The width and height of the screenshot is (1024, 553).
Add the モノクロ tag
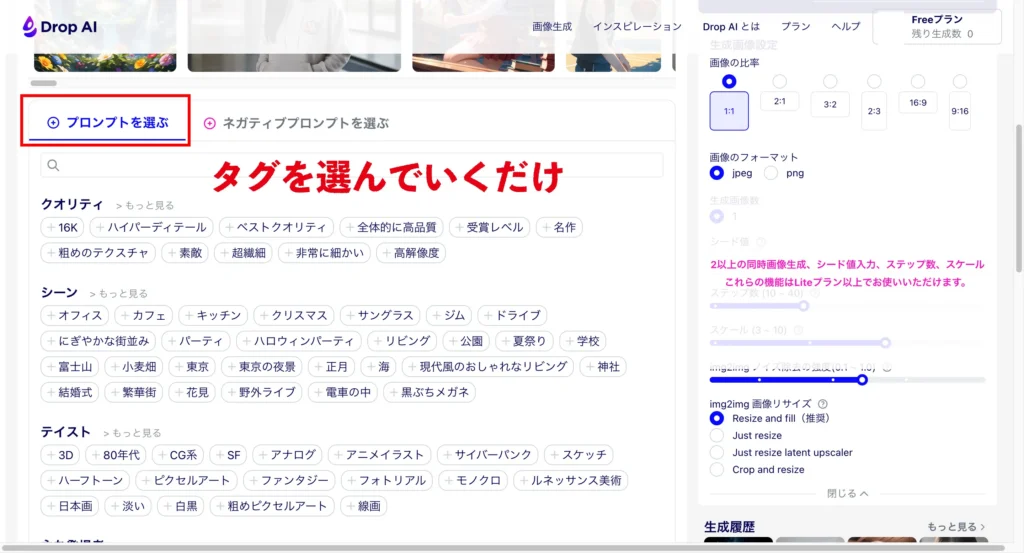[473, 480]
